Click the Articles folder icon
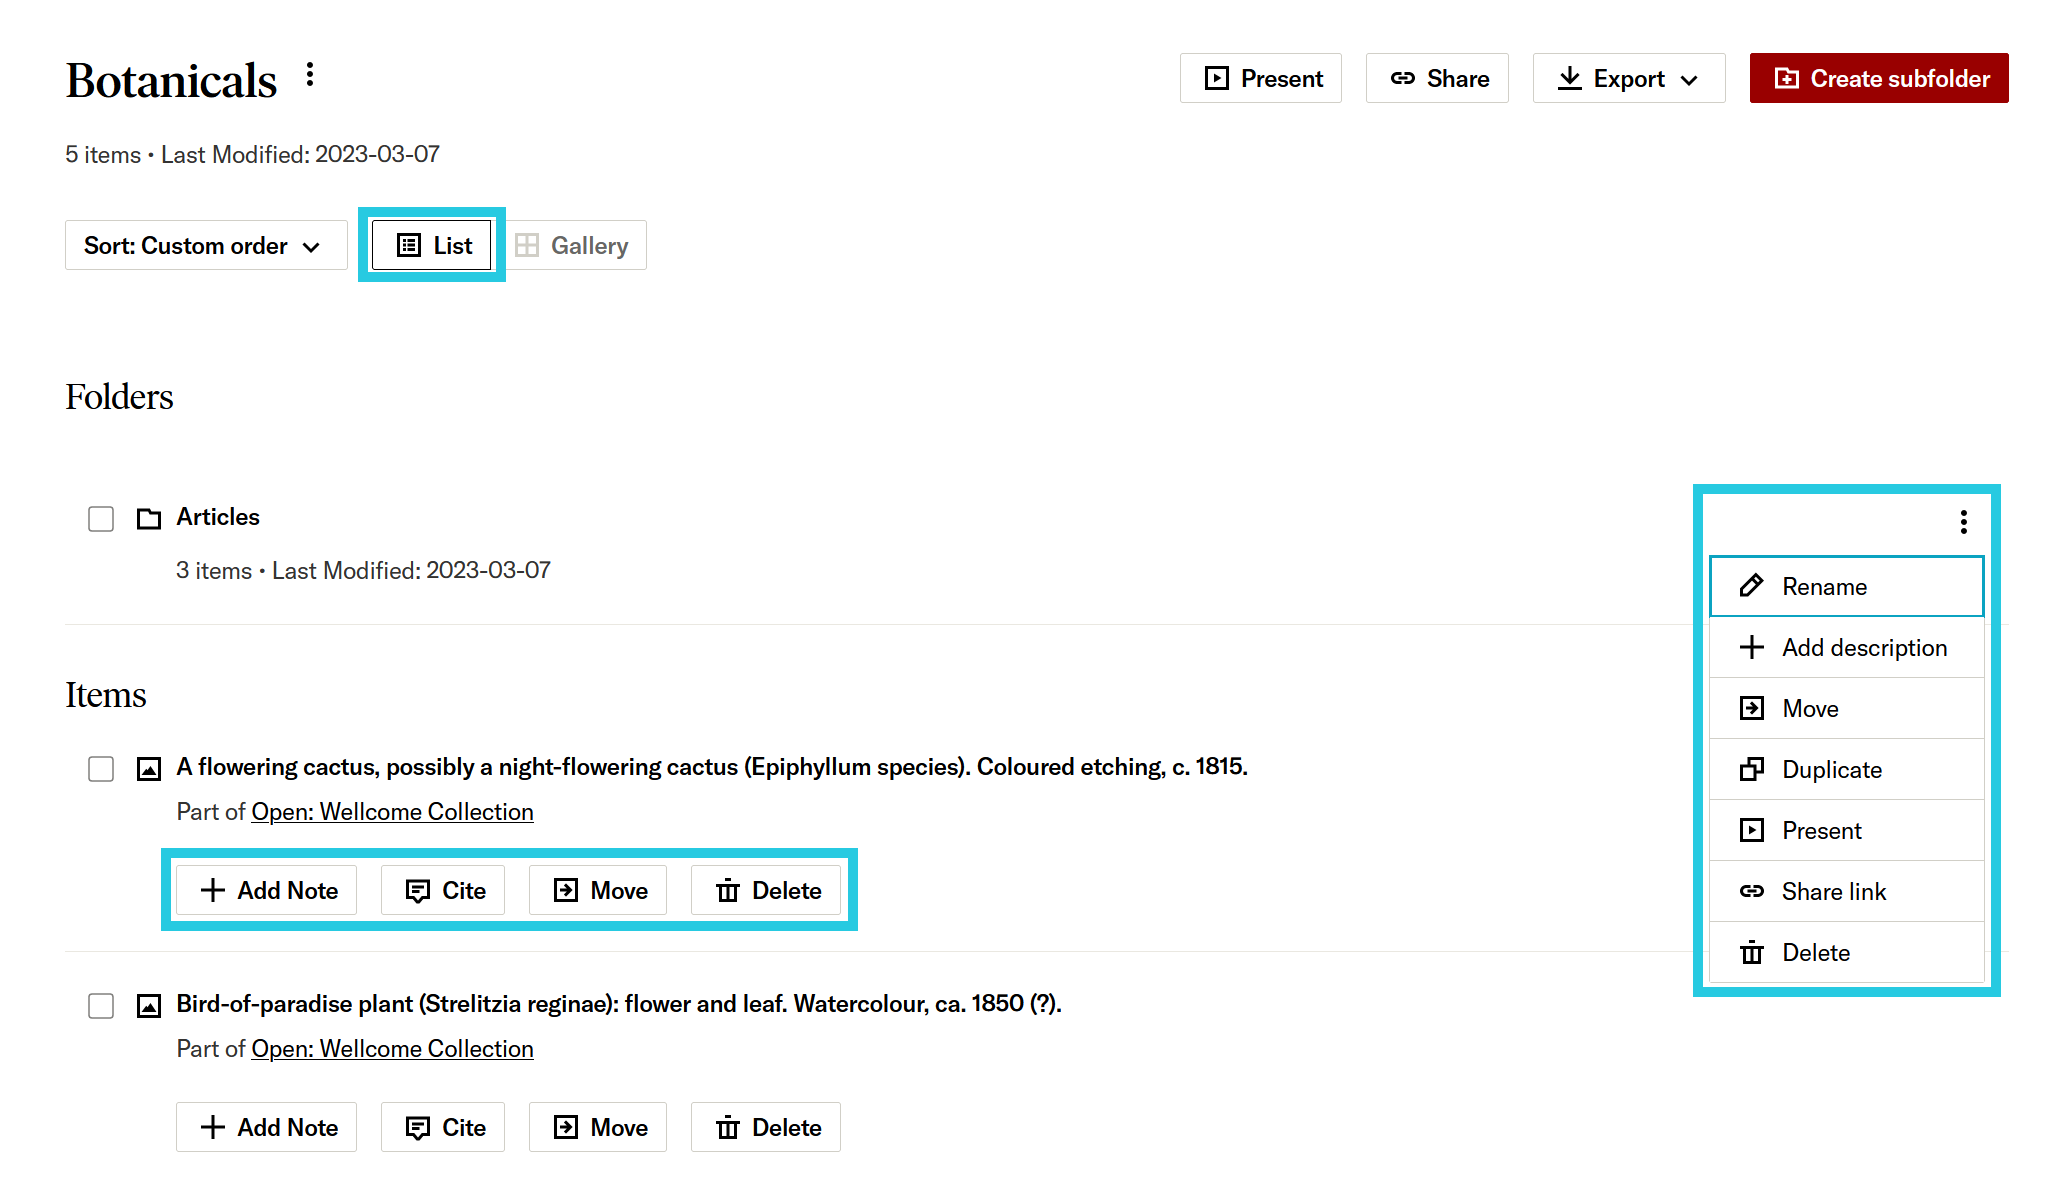The image size is (2061, 1186). tap(148, 518)
